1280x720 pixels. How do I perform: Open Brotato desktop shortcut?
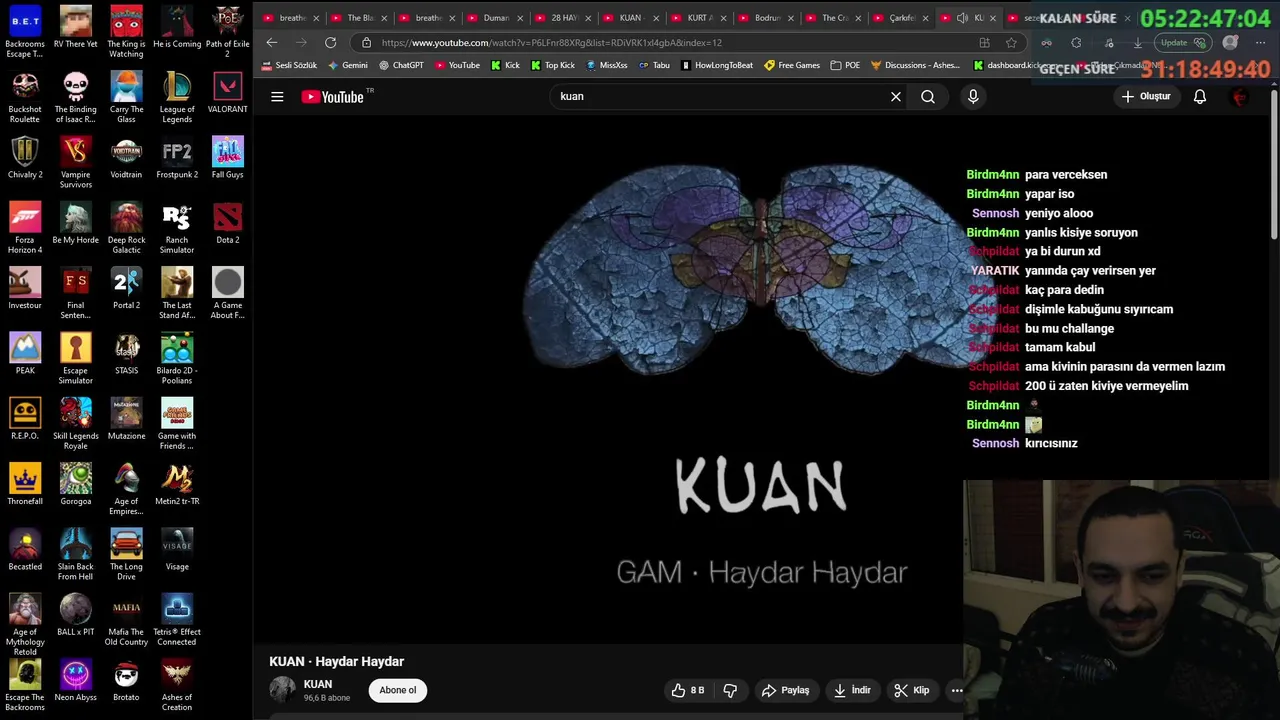click(126, 680)
